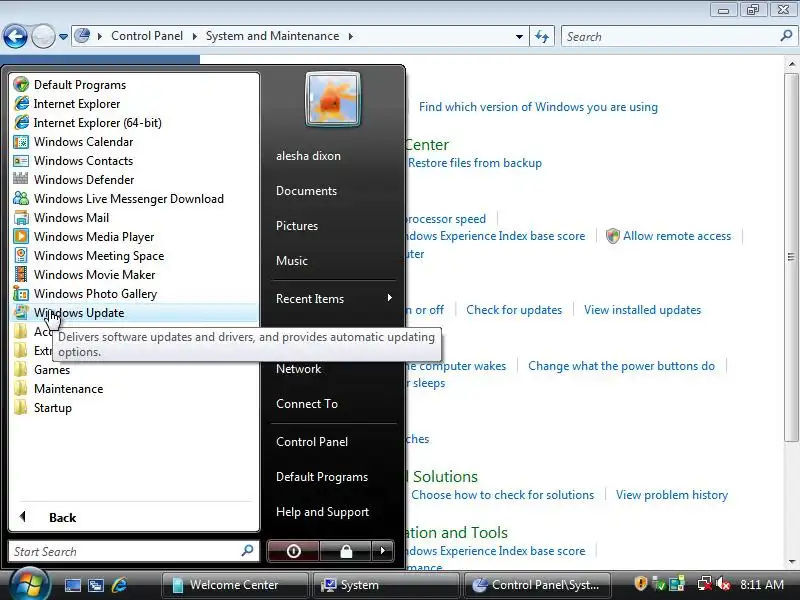The image size is (800, 600).
Task: Click Check for updates link
Action: click(x=514, y=310)
